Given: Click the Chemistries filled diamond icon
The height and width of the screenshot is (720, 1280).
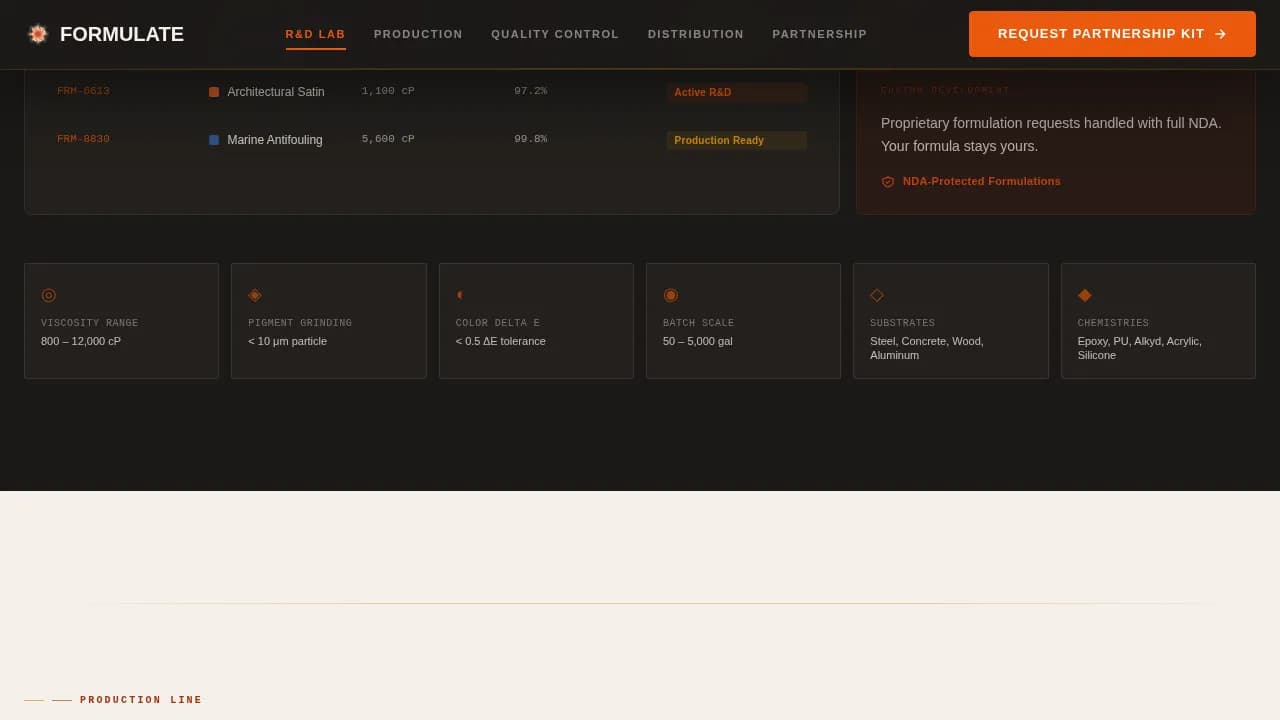Looking at the screenshot, I should point(1085,295).
